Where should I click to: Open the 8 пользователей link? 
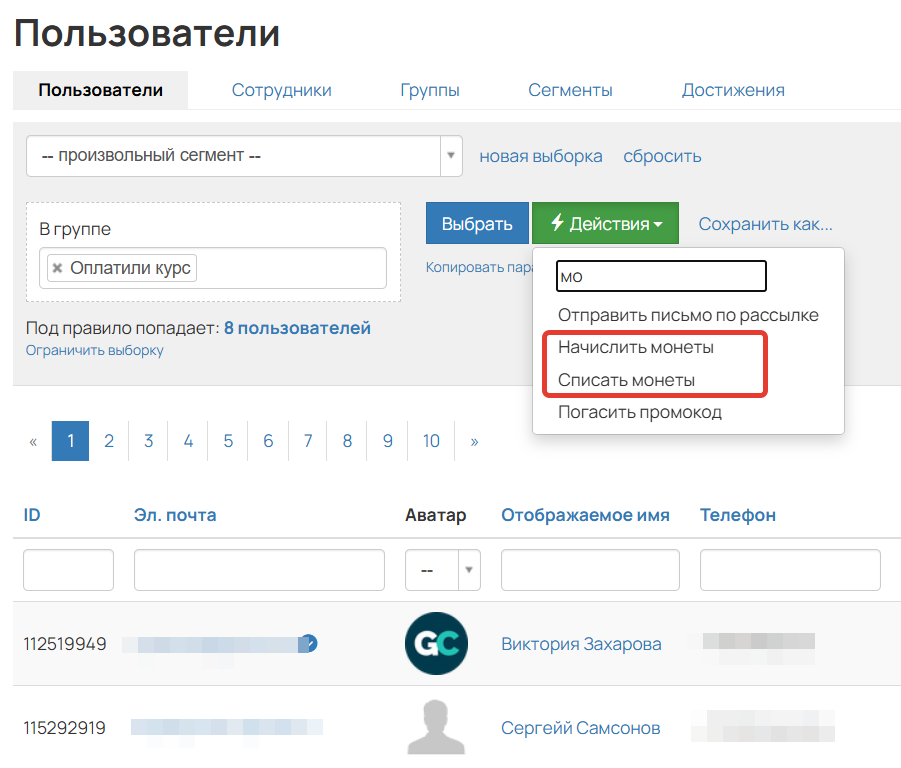[297, 328]
